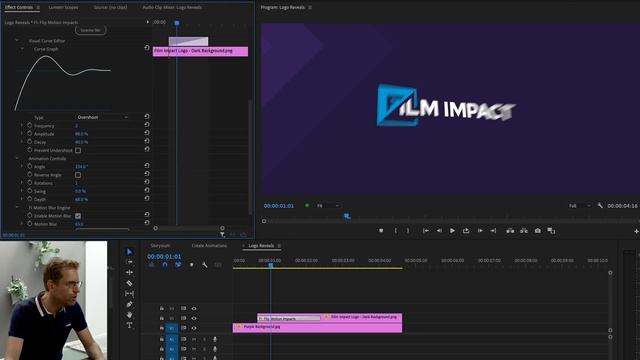Screen dimensions: 640x360
Task: Reset the Type parameter
Action: pos(147,117)
